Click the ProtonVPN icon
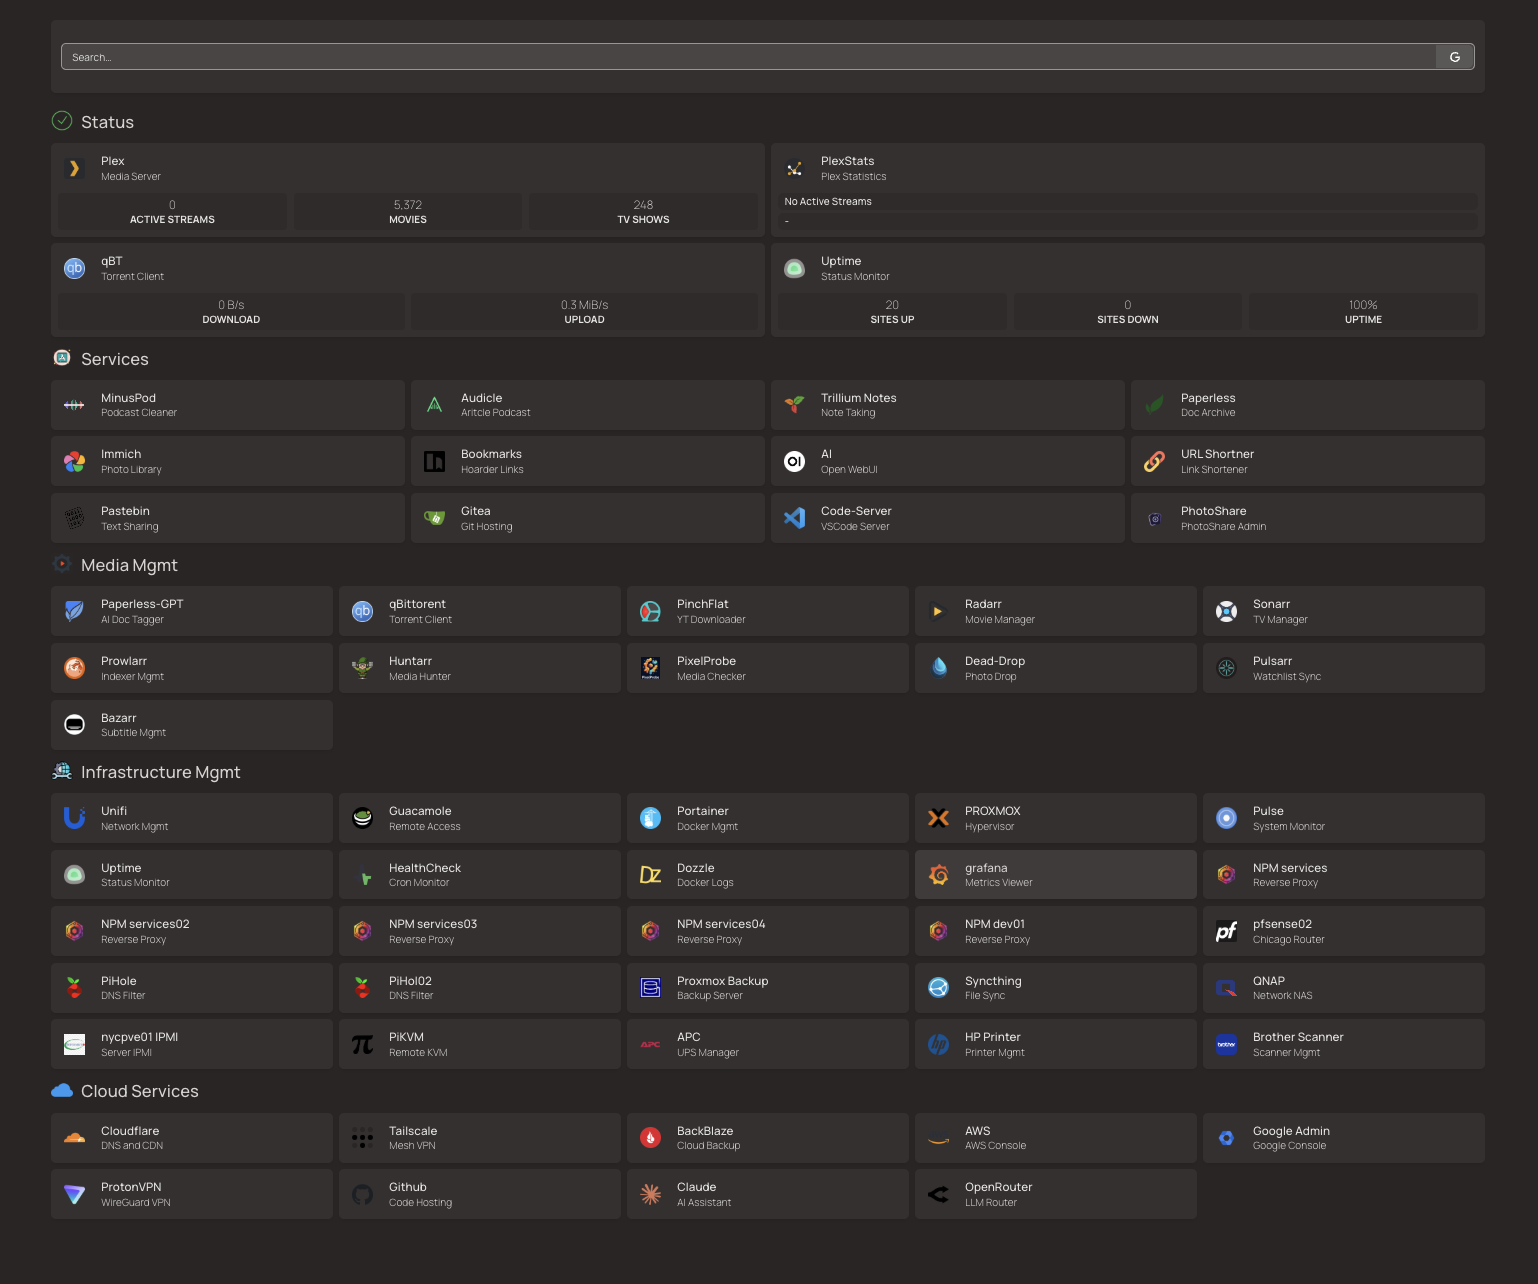1538x1284 pixels. 74,1194
